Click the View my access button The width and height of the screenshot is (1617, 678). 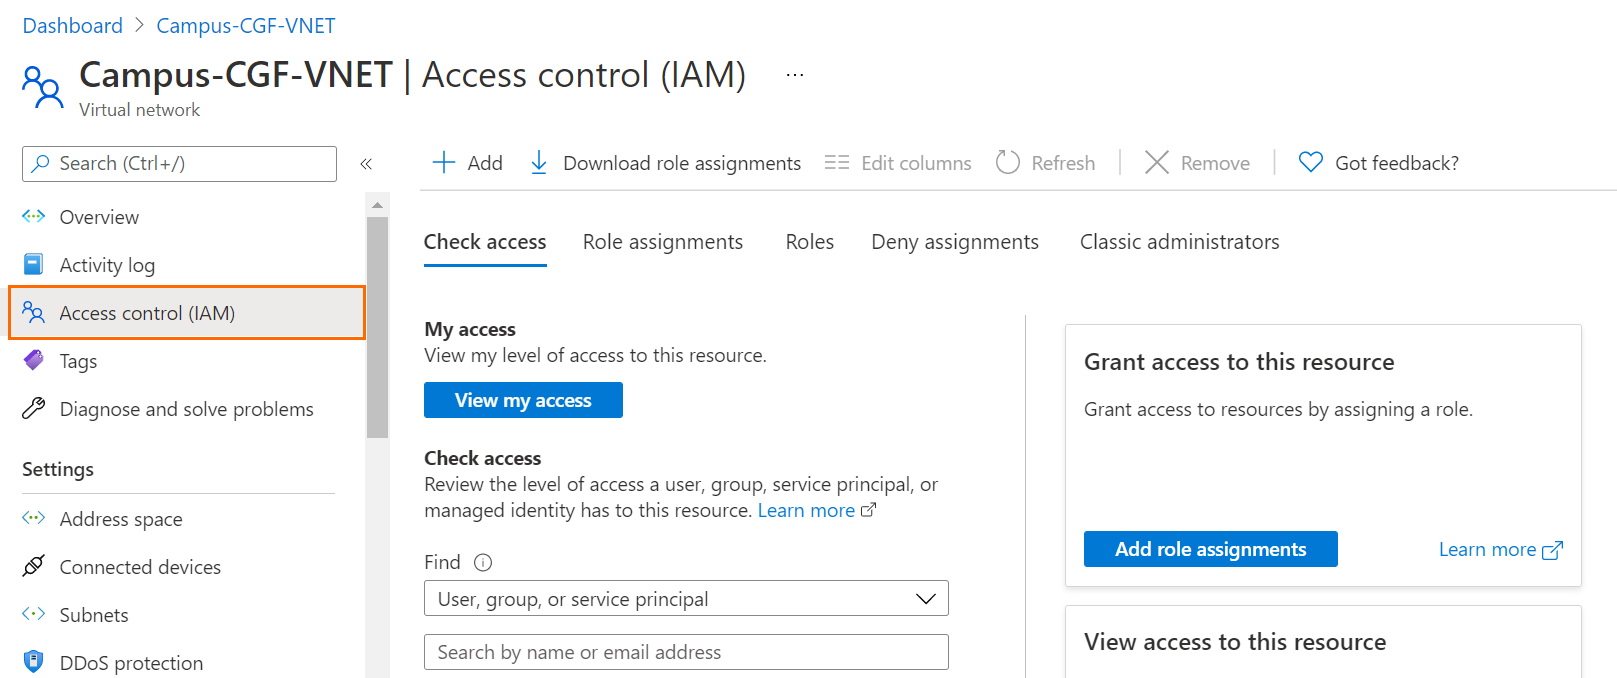coord(523,400)
